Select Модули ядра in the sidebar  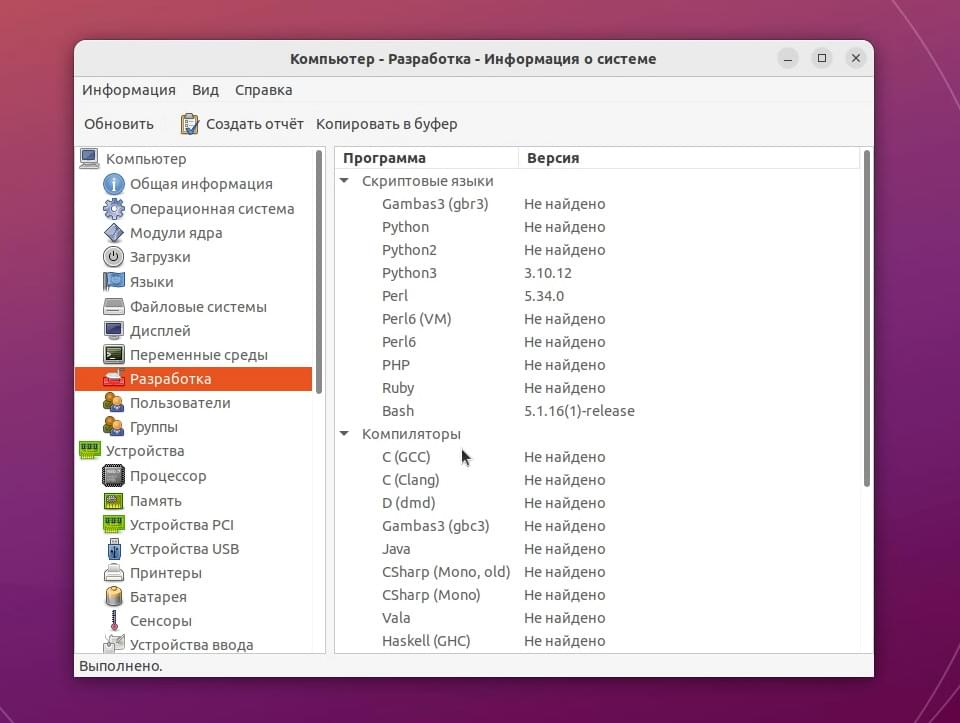coord(176,233)
